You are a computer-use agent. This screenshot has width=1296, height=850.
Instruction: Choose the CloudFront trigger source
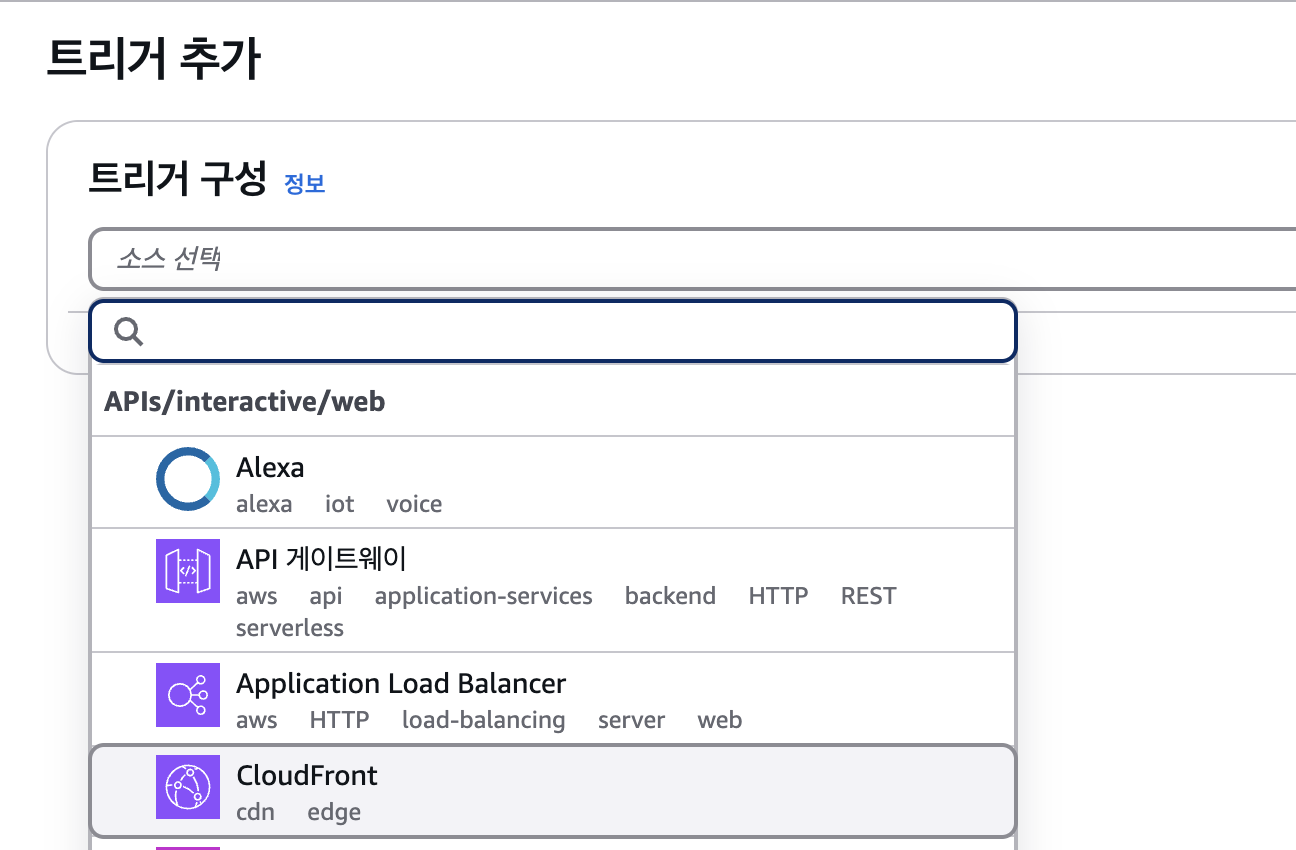553,790
